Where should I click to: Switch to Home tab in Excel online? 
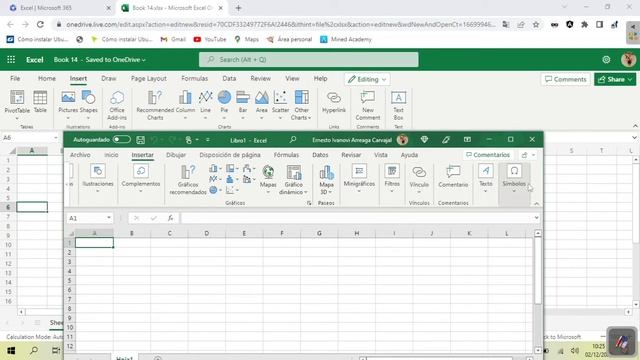(x=47, y=78)
